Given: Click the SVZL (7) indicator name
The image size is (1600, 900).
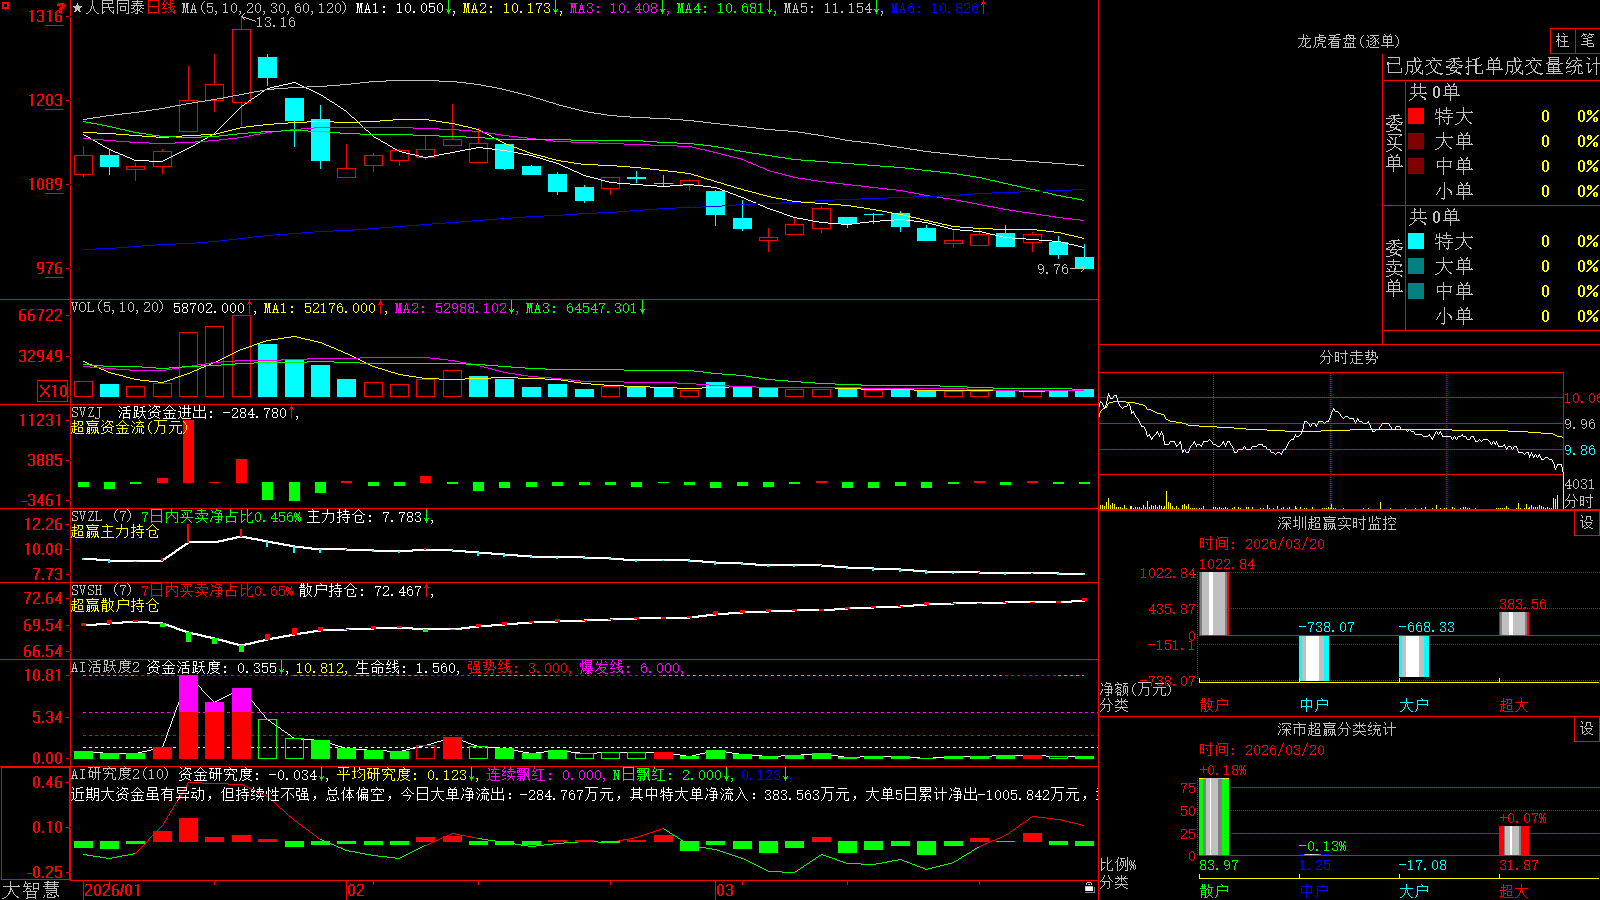Looking at the screenshot, I should (101, 516).
